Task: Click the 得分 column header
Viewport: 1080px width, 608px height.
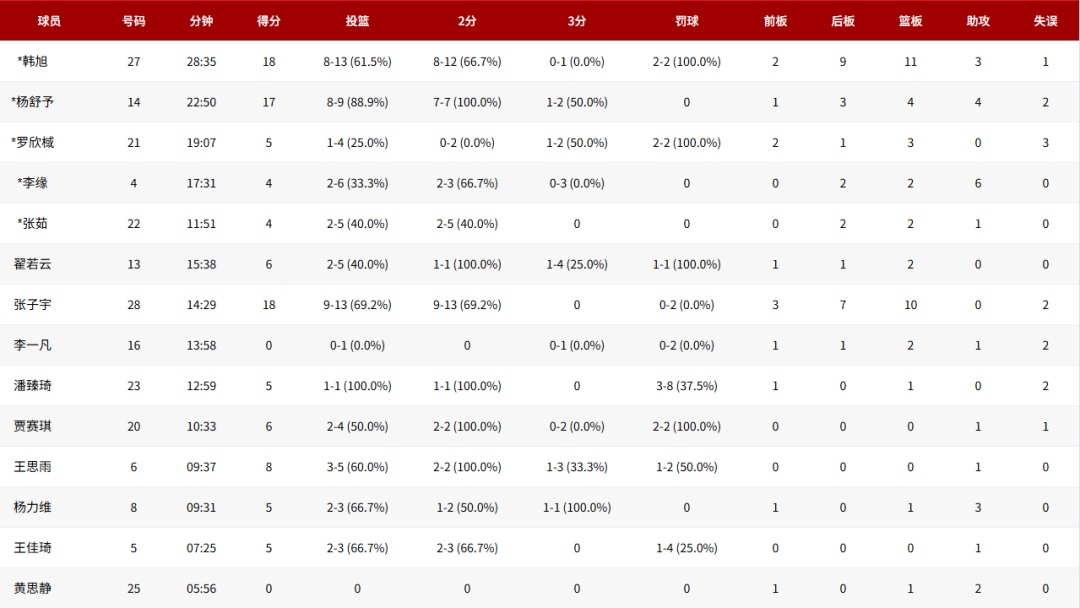Action: pyautogui.click(x=268, y=21)
